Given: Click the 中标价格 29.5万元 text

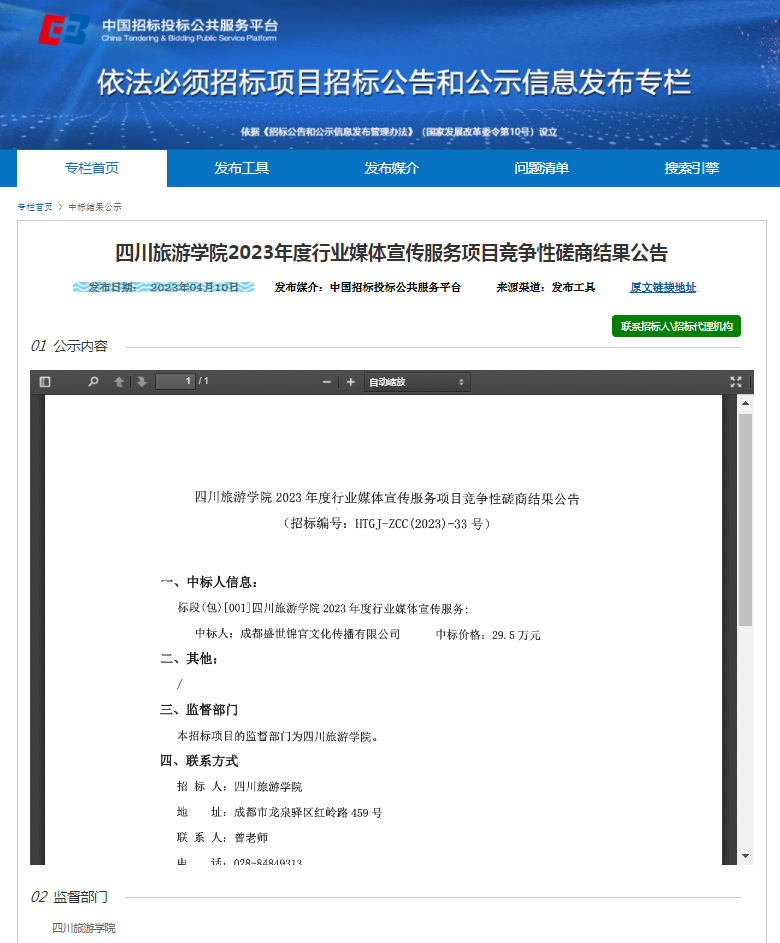Looking at the screenshot, I should tap(488, 635).
